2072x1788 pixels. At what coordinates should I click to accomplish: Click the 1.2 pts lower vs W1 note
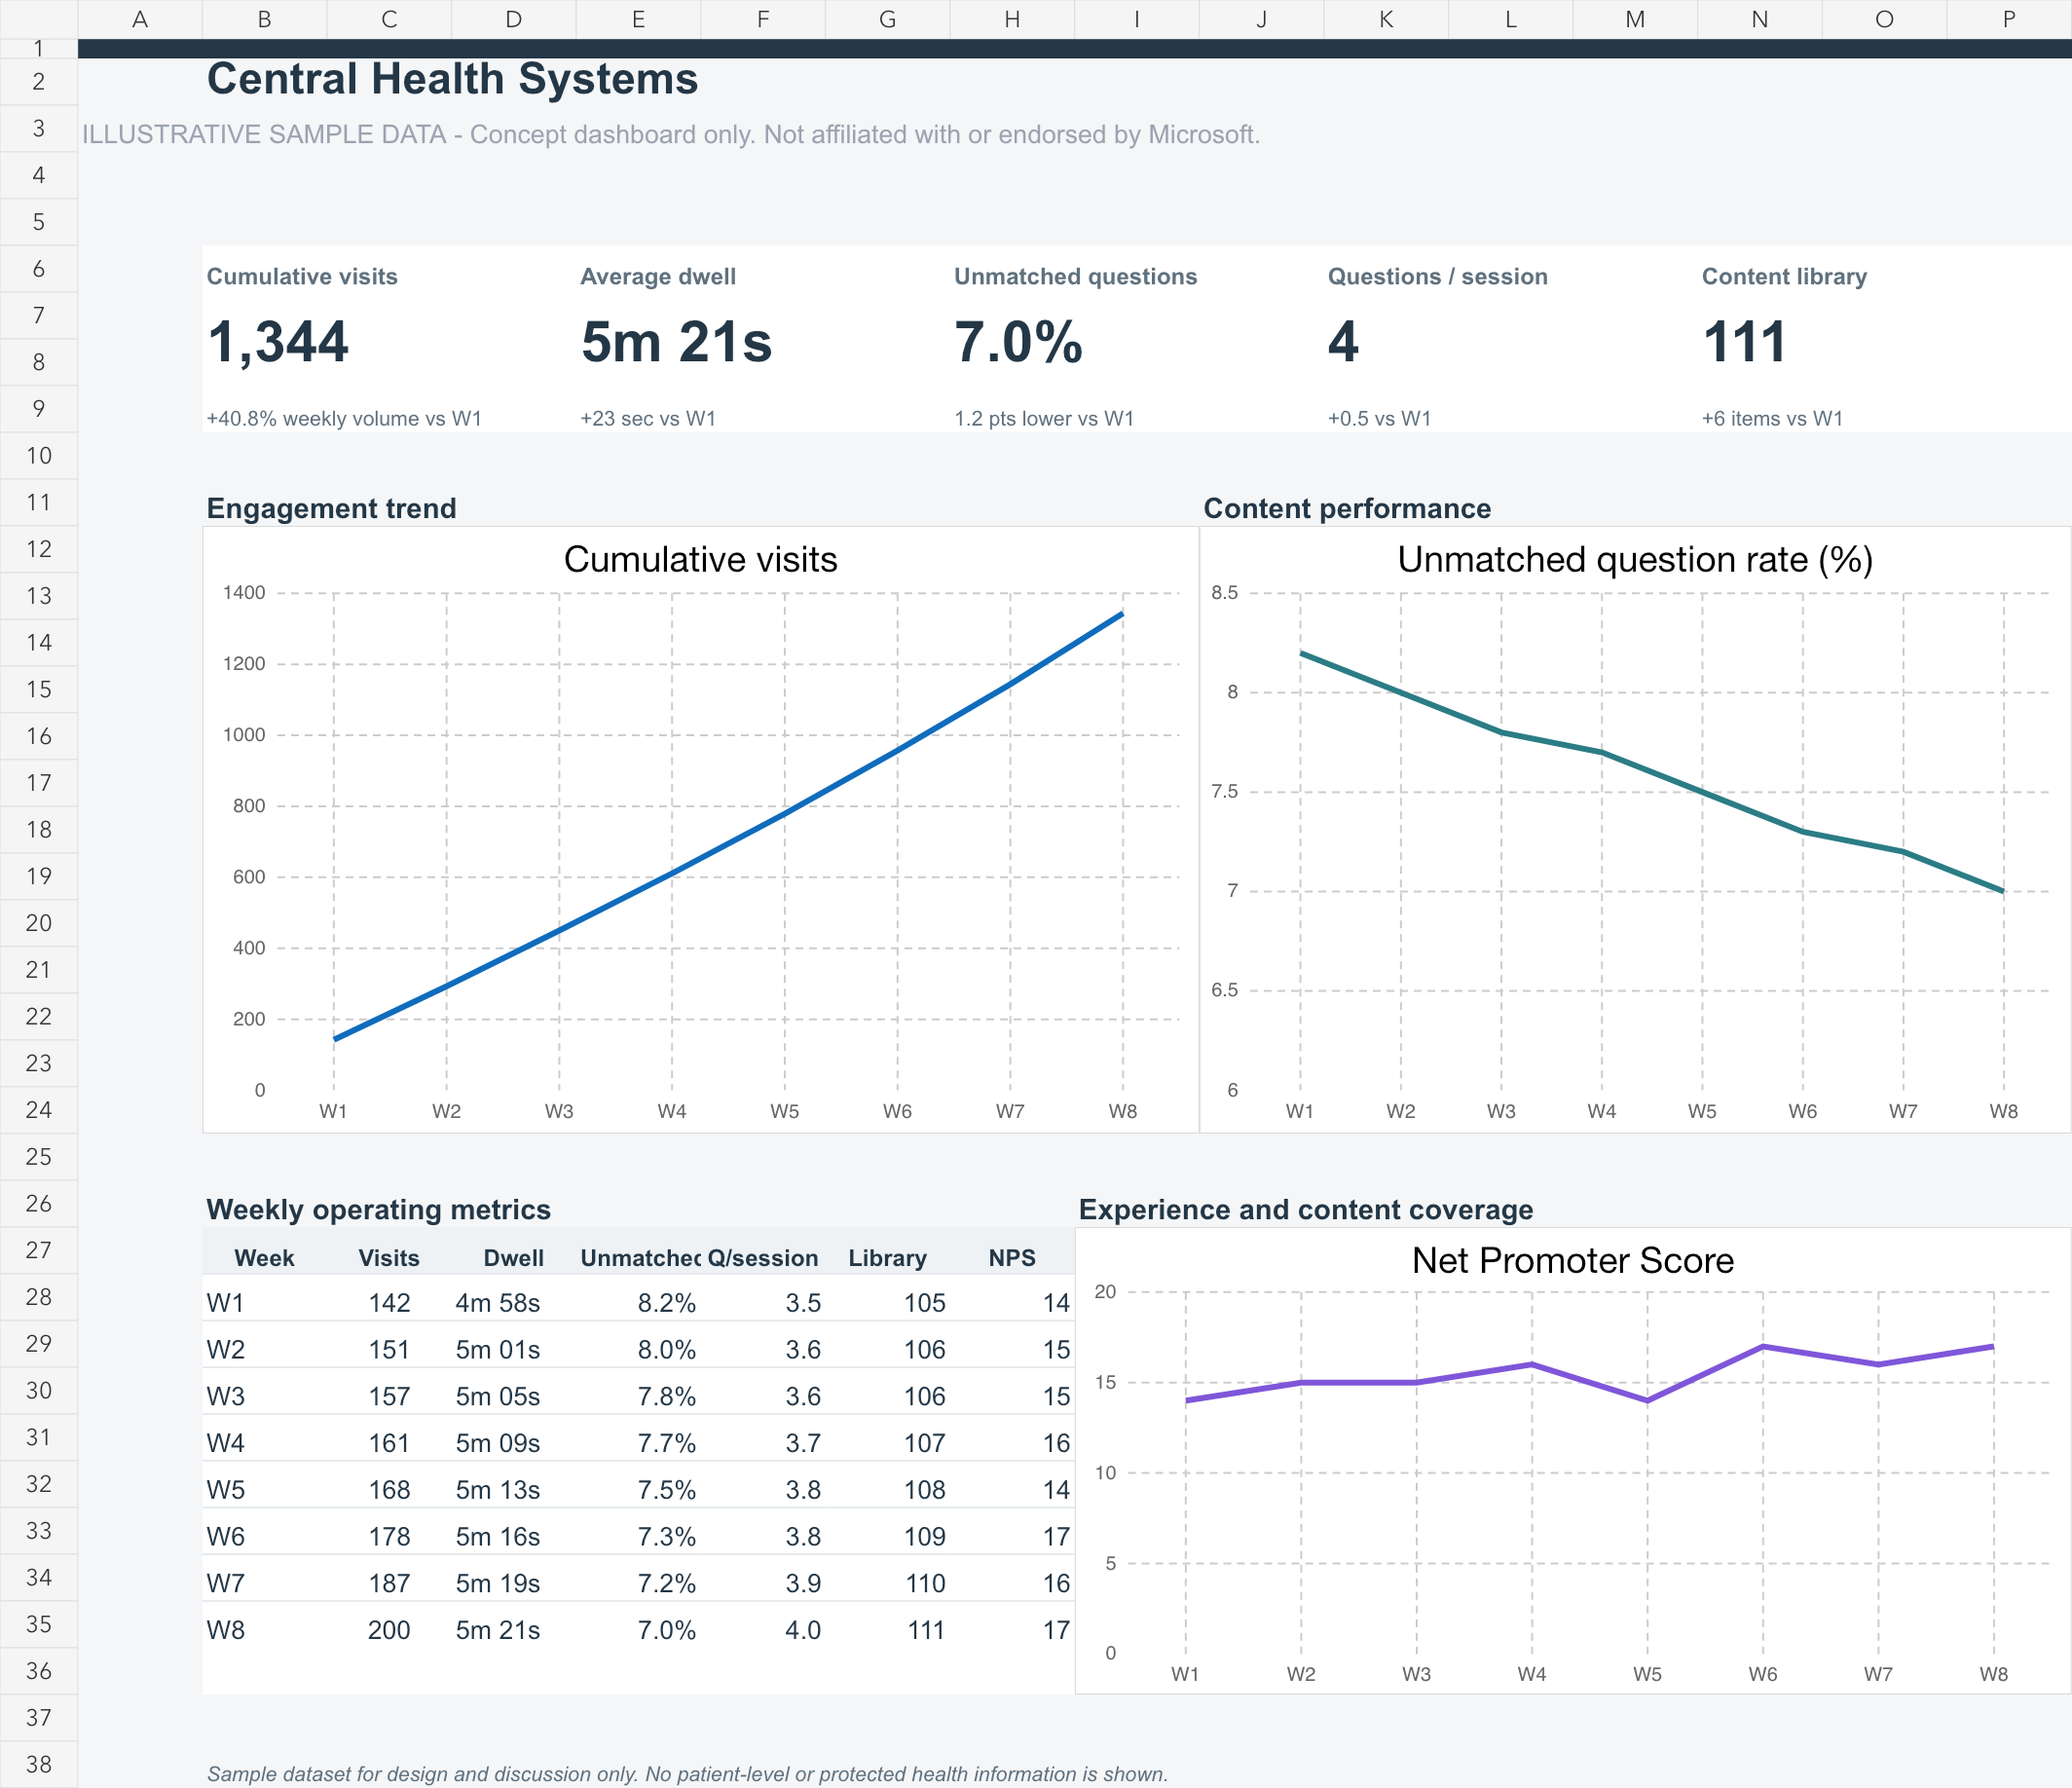(1044, 419)
